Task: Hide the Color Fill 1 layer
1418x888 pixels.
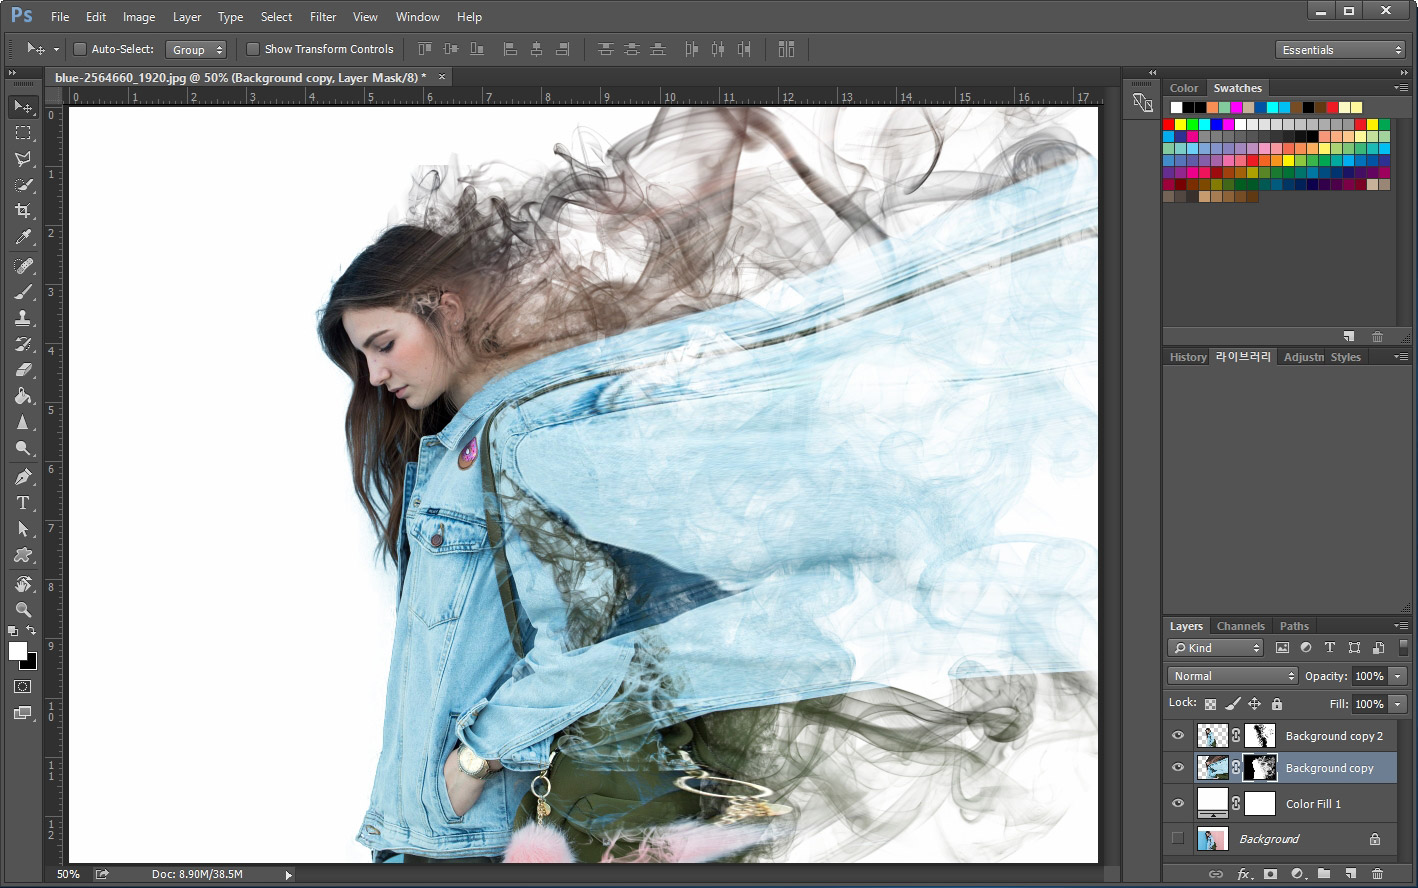Action: 1178,804
